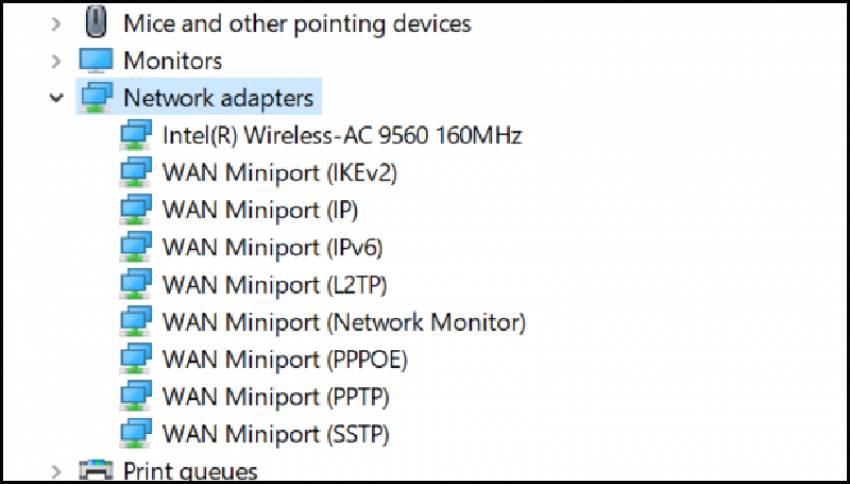Viewport: 850px width, 484px height.
Task: Click the Network adapters category icon
Action: pos(96,97)
